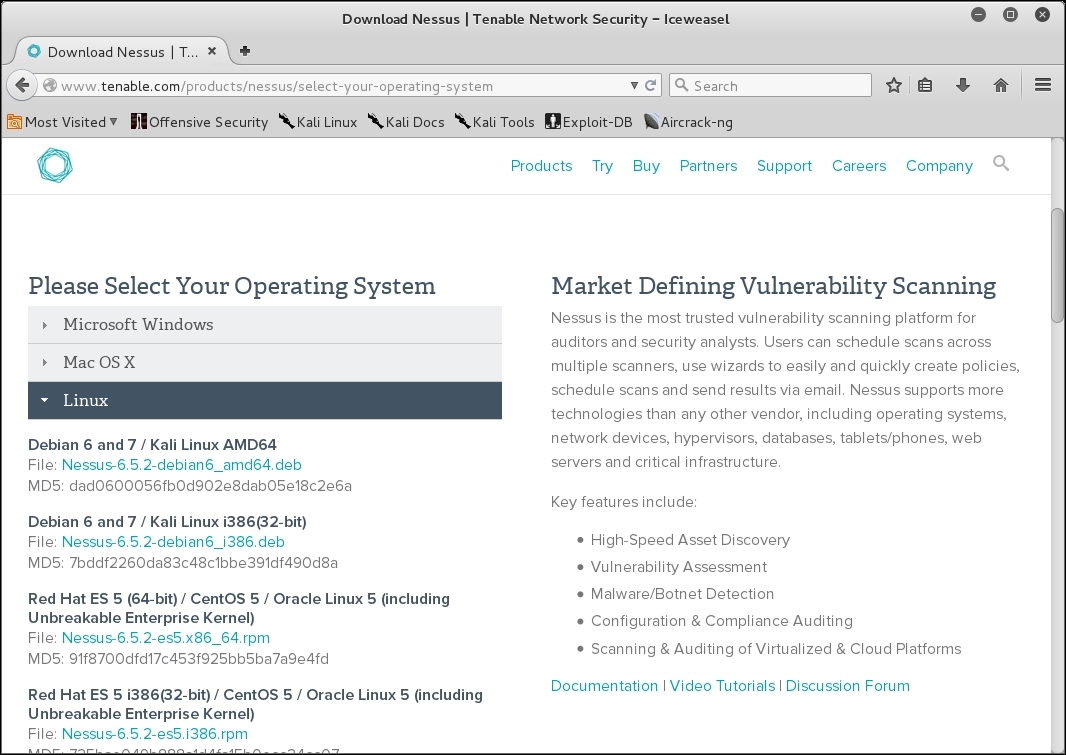
Task: Open a new tab with plus button
Action: click(x=245, y=51)
